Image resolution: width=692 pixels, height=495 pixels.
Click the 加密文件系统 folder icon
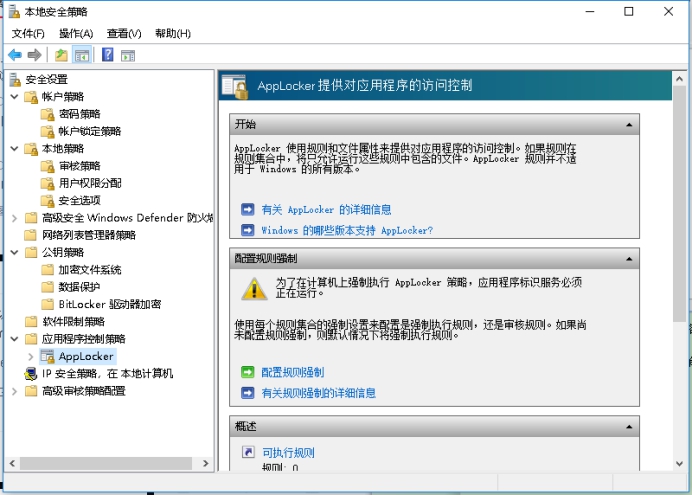(47, 270)
